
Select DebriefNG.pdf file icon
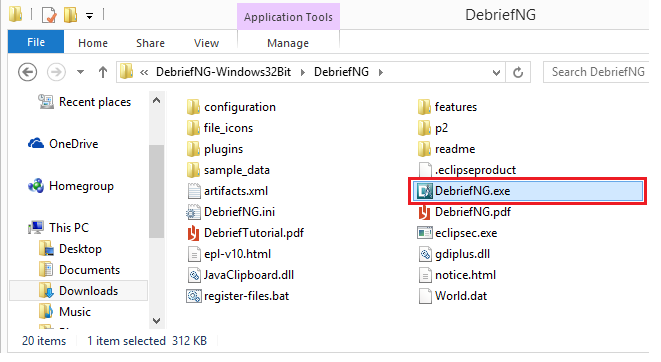(424, 212)
